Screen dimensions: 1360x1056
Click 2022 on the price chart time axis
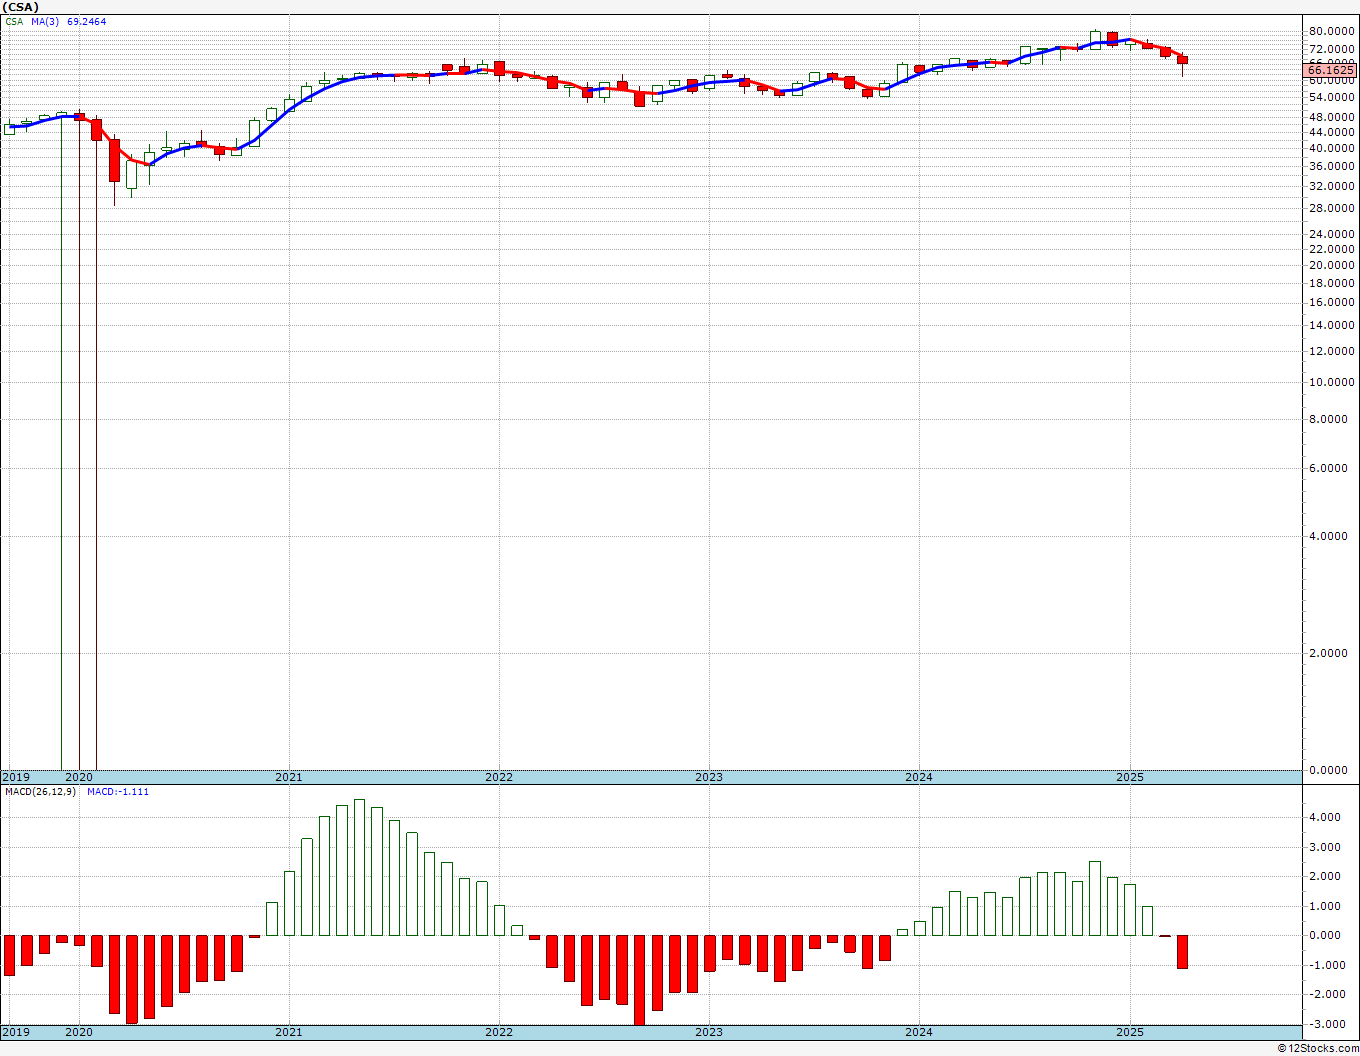tap(499, 777)
